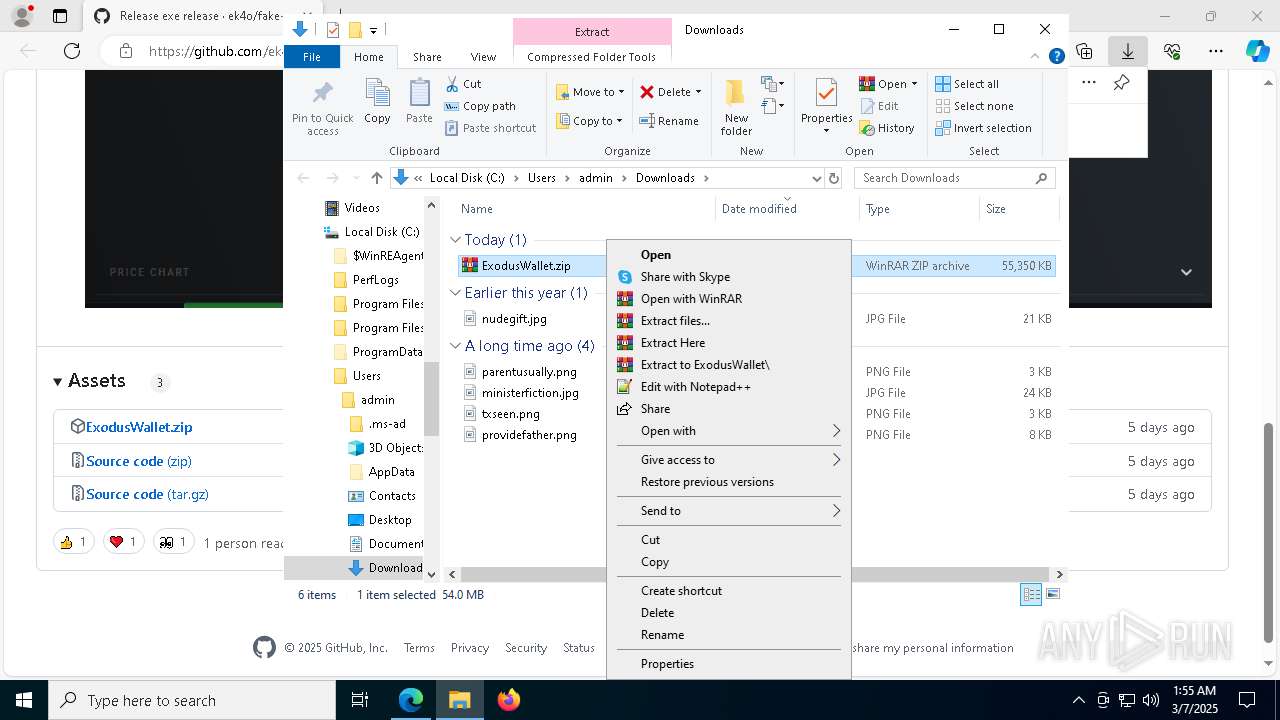Refresh the Downloads folder view

(834, 178)
